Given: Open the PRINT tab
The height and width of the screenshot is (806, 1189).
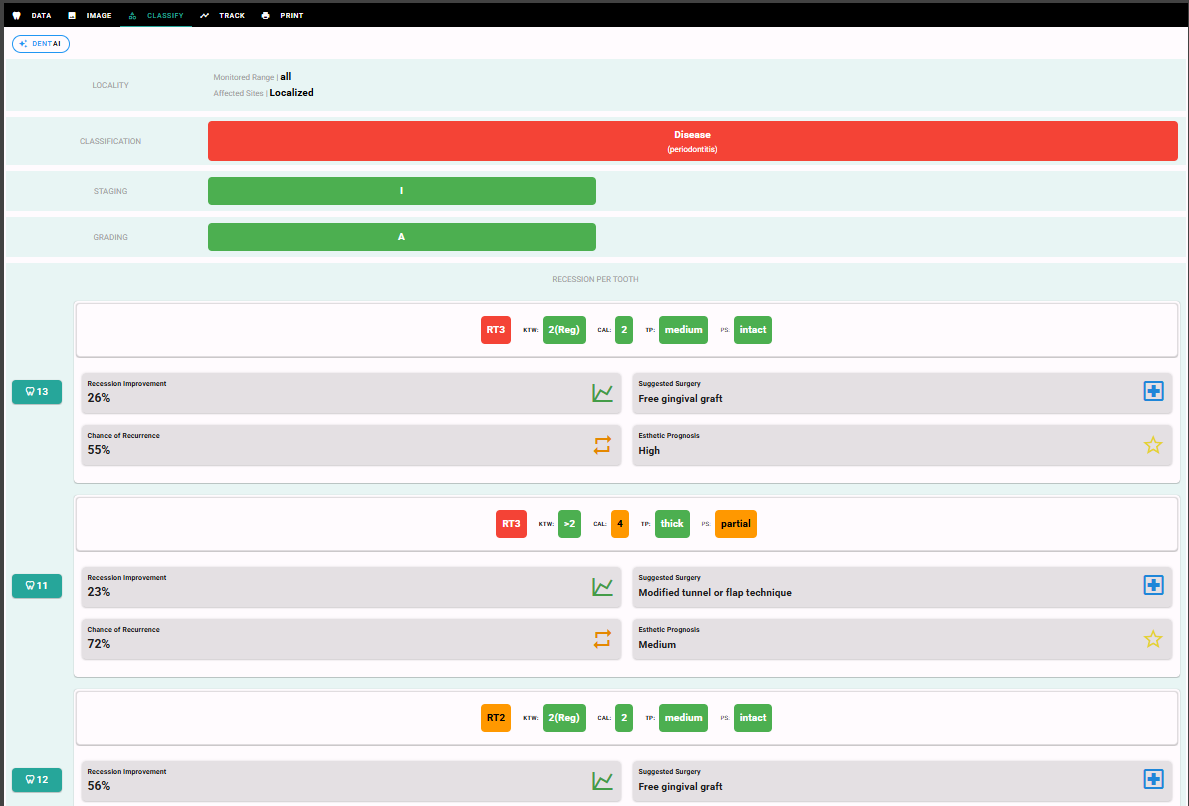Looking at the screenshot, I should 282,15.
